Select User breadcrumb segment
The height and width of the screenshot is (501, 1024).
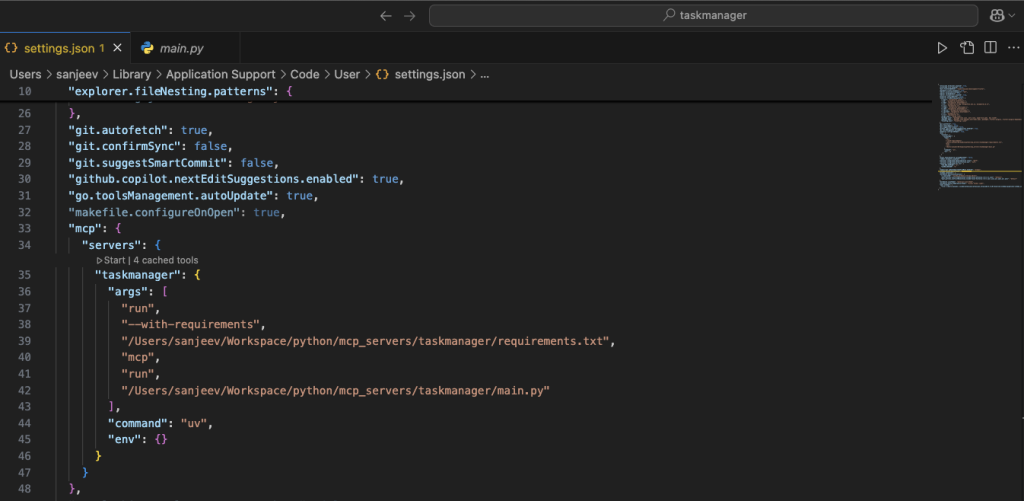(347, 74)
